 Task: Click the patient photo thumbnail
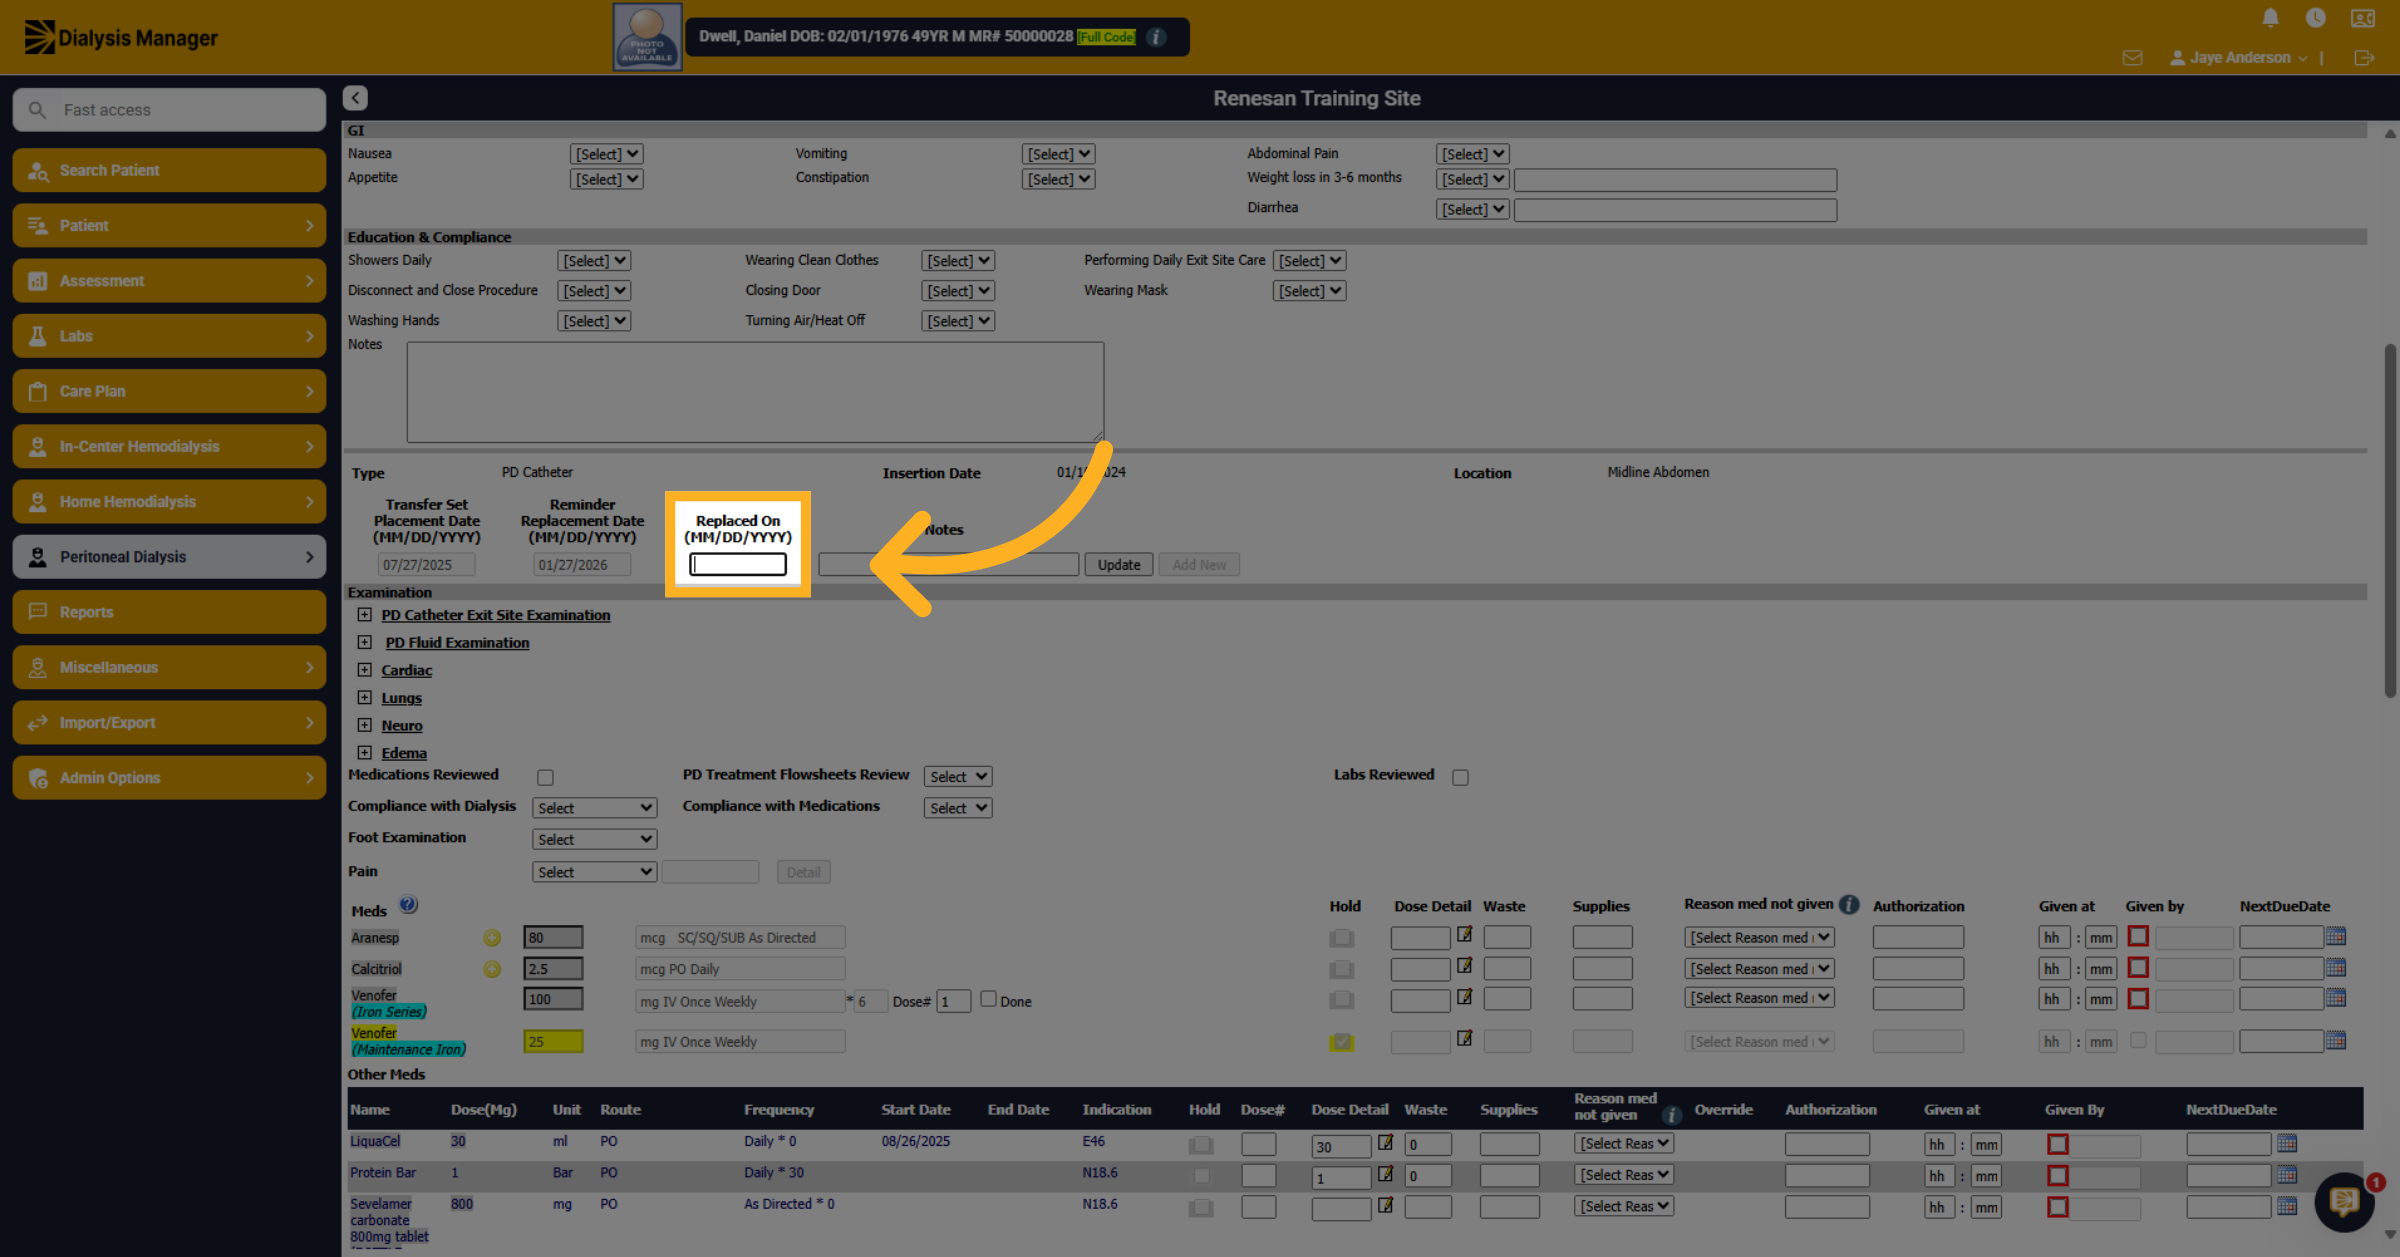(x=647, y=37)
